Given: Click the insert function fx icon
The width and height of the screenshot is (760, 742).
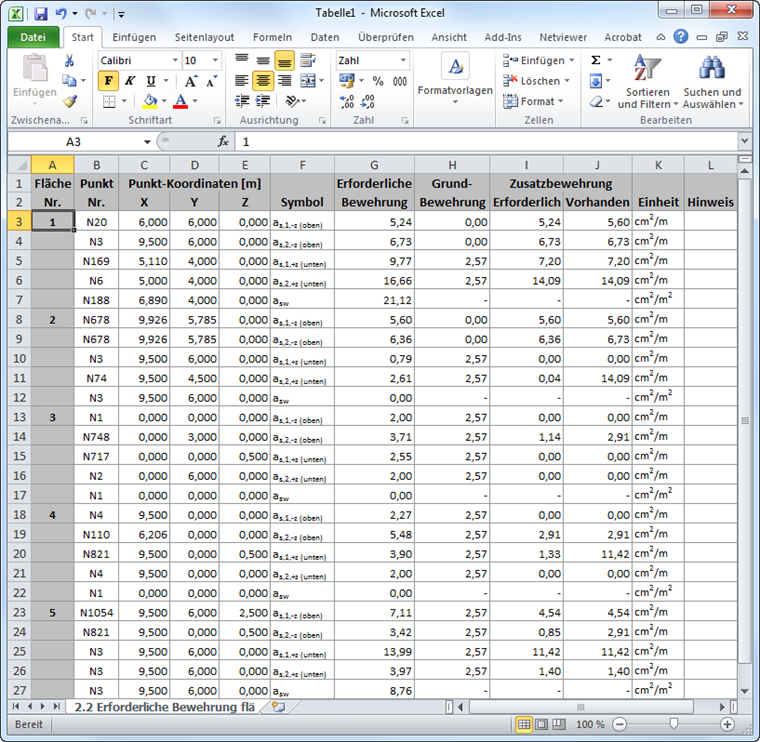Looking at the screenshot, I should click(x=223, y=141).
